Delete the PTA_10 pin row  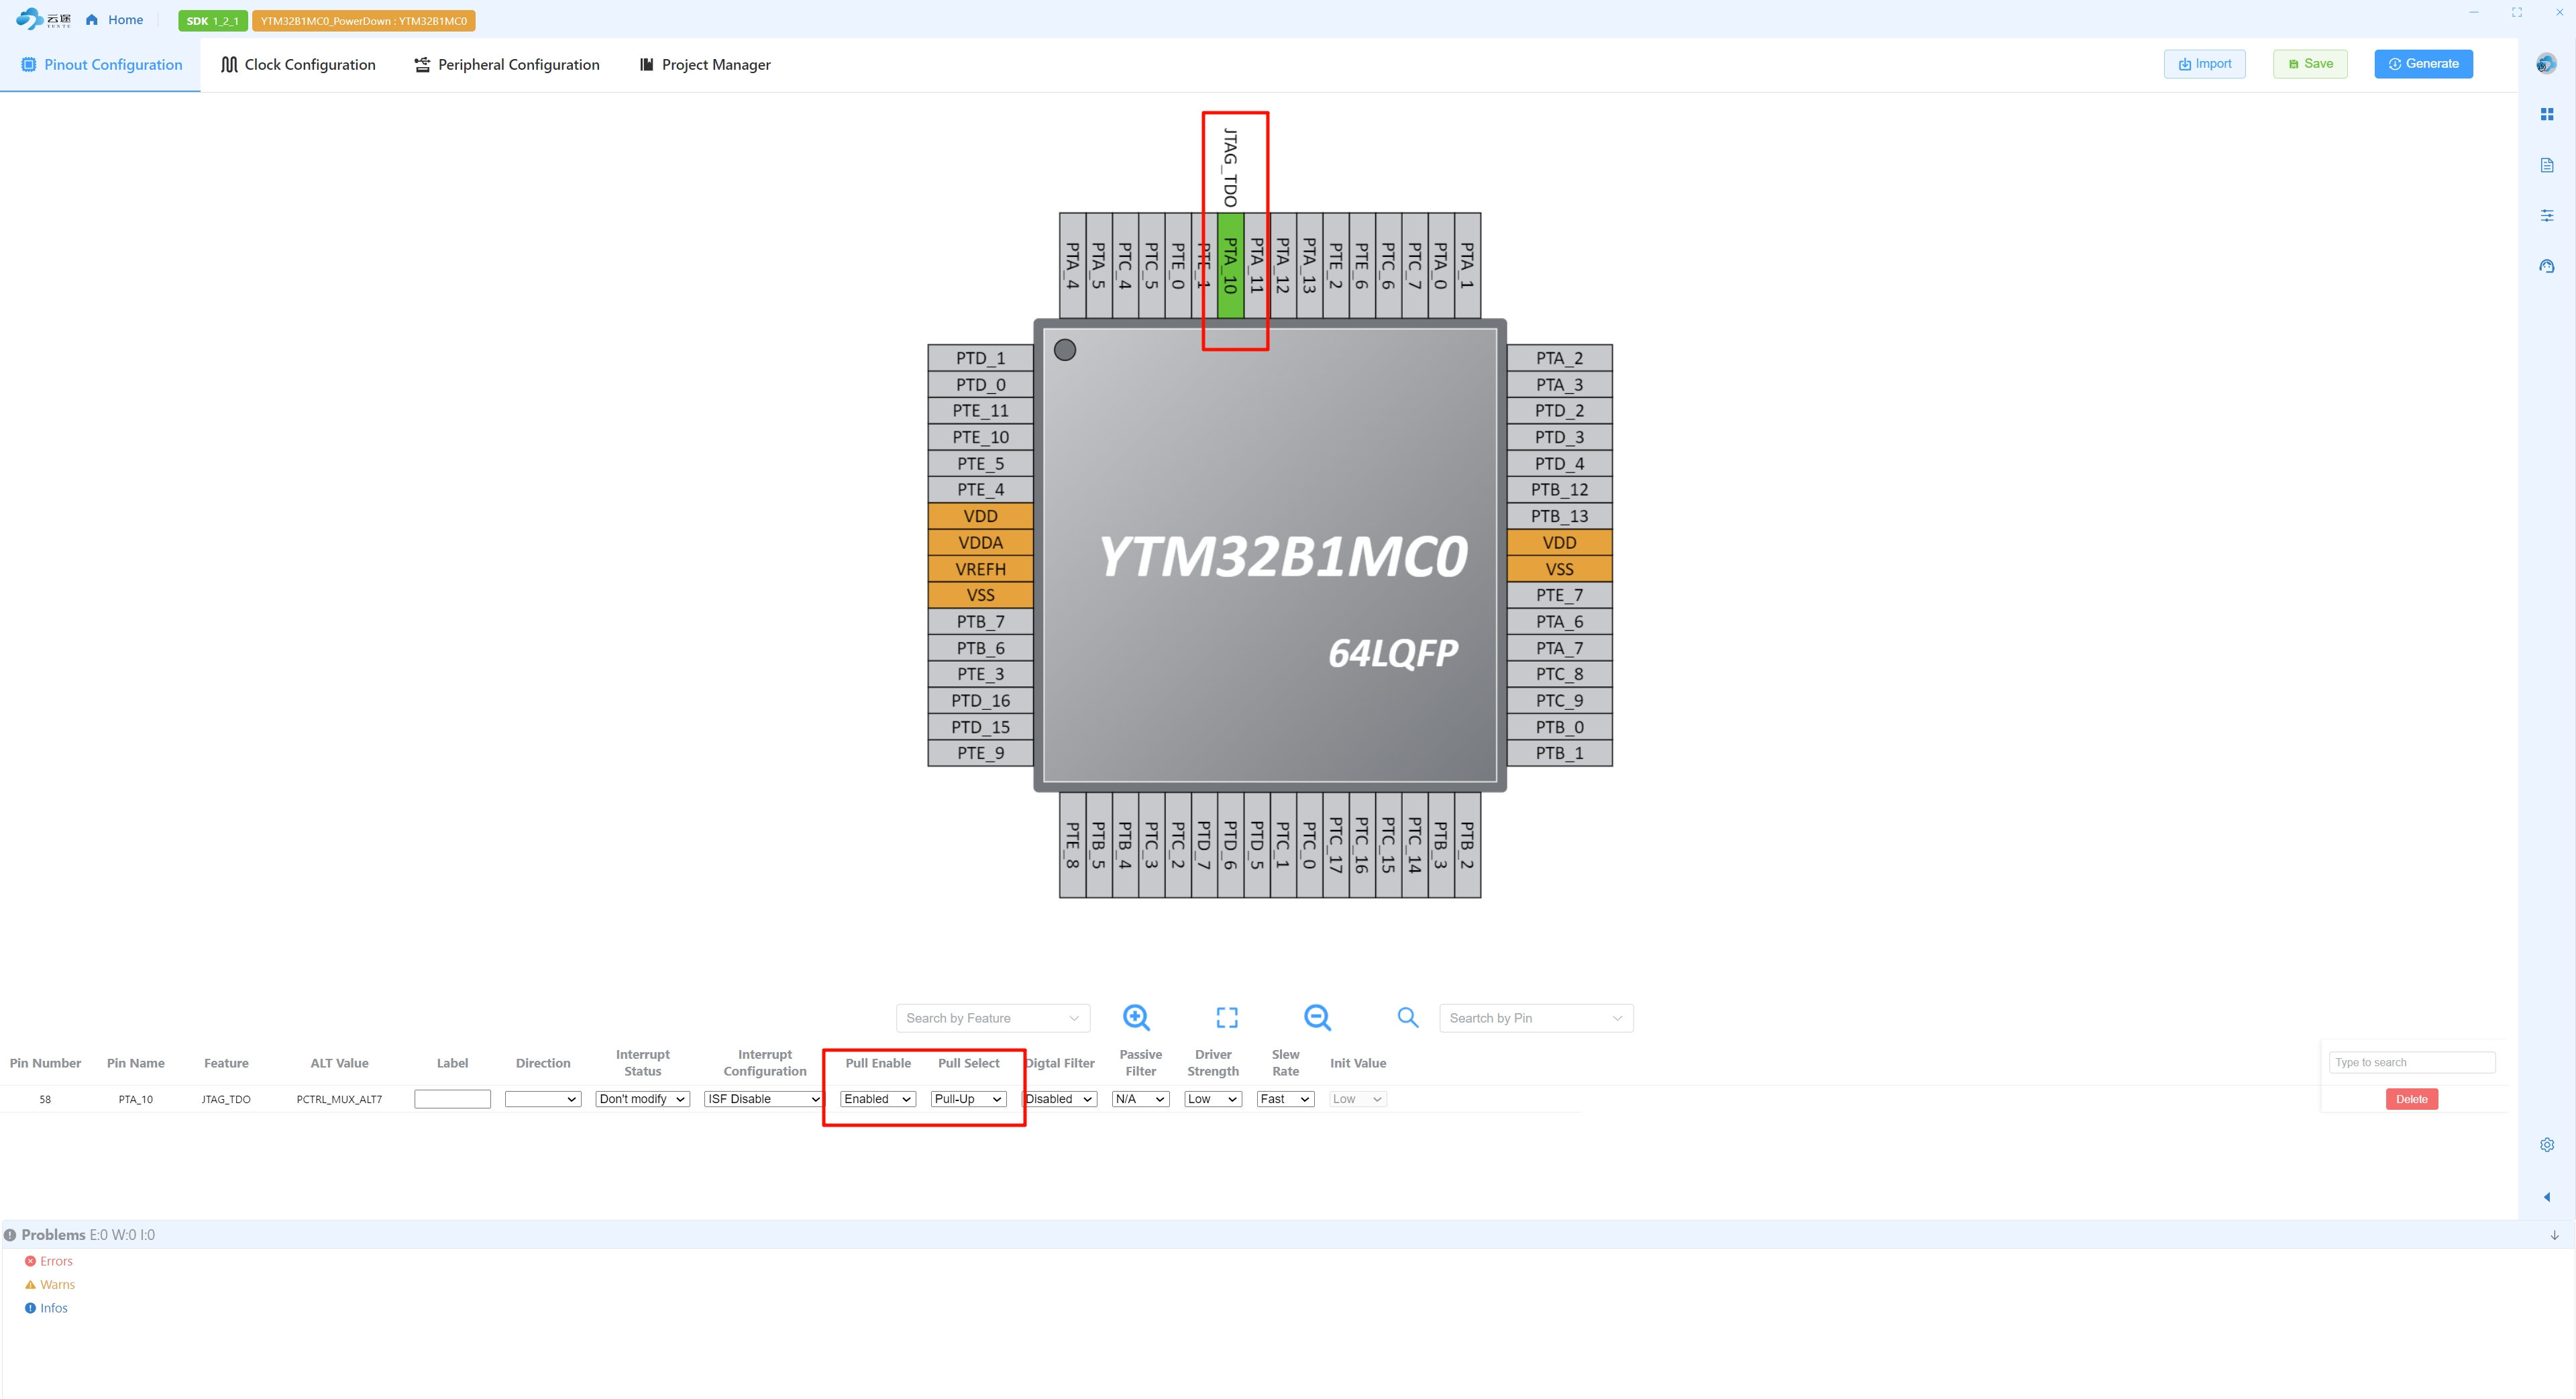click(2411, 1099)
